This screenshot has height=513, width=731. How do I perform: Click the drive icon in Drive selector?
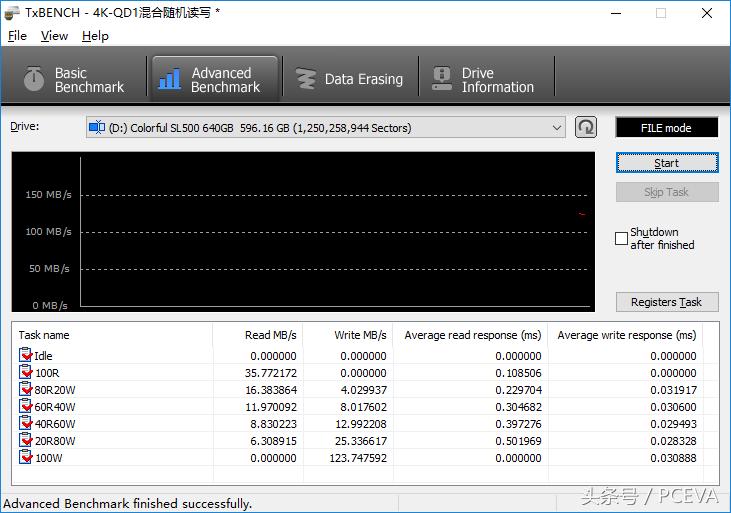97,127
